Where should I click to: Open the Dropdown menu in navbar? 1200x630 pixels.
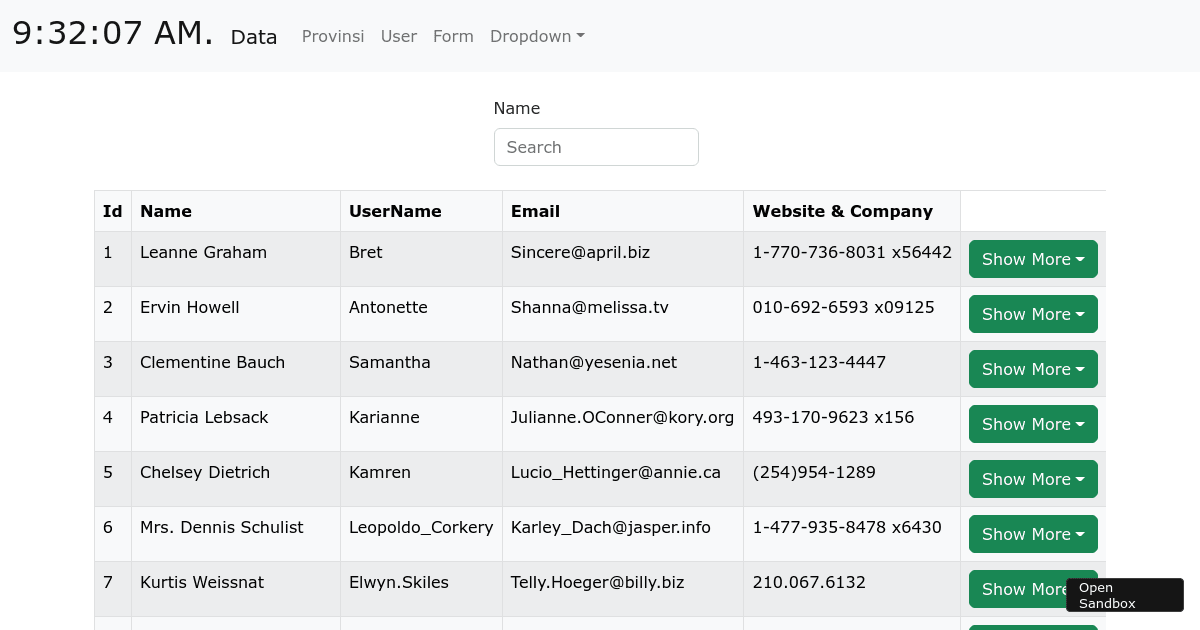(536, 36)
